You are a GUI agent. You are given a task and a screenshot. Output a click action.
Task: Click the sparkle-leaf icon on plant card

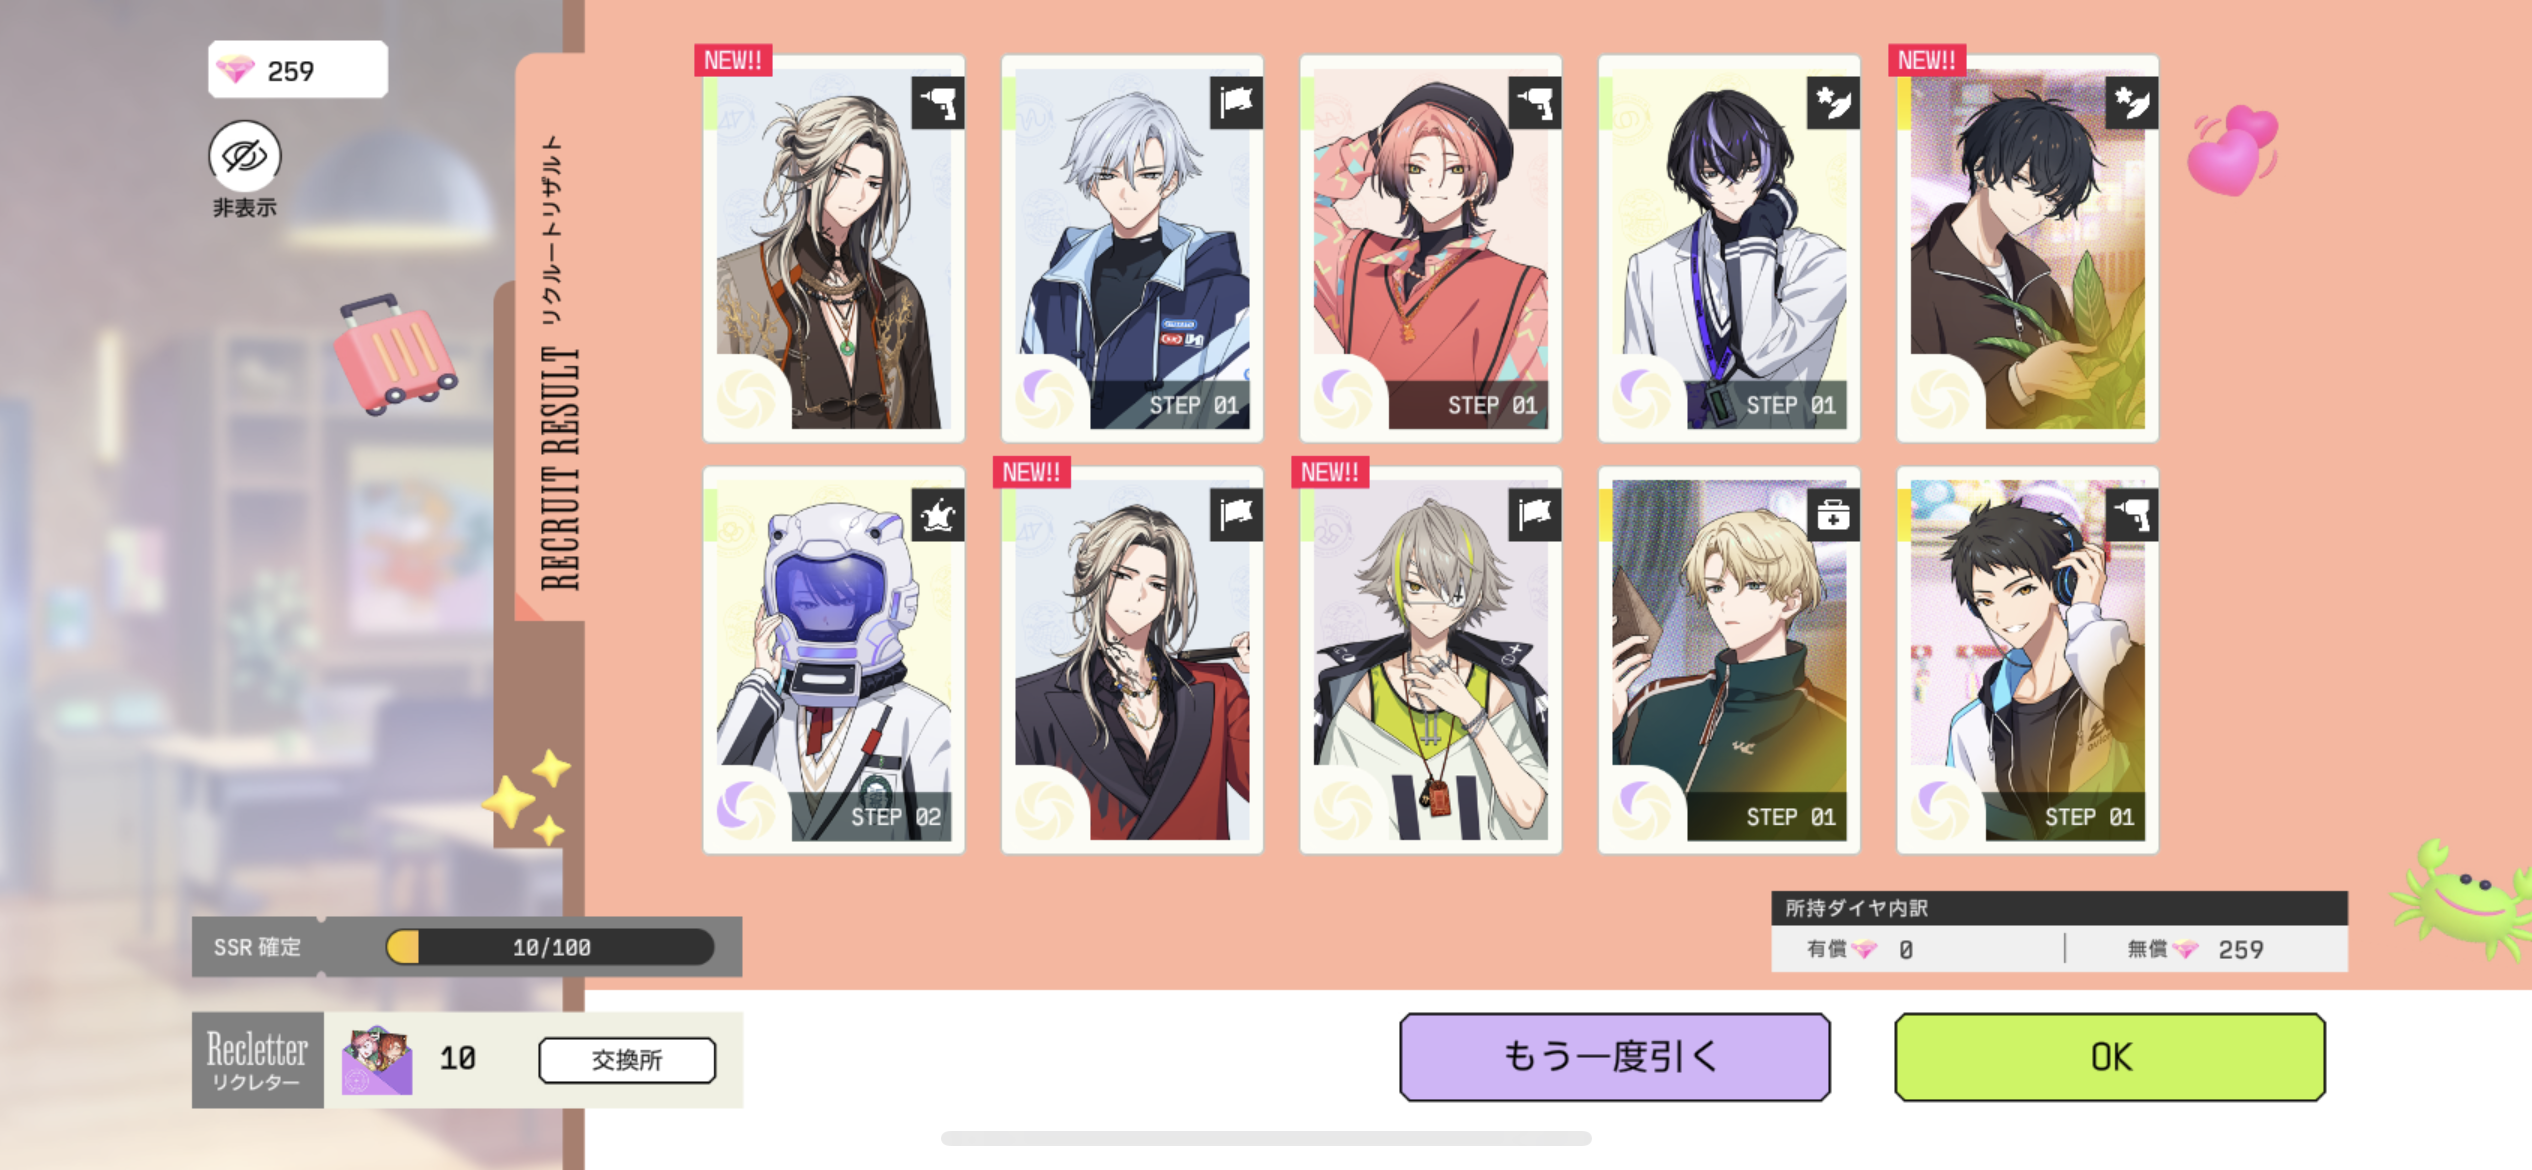click(x=2131, y=103)
